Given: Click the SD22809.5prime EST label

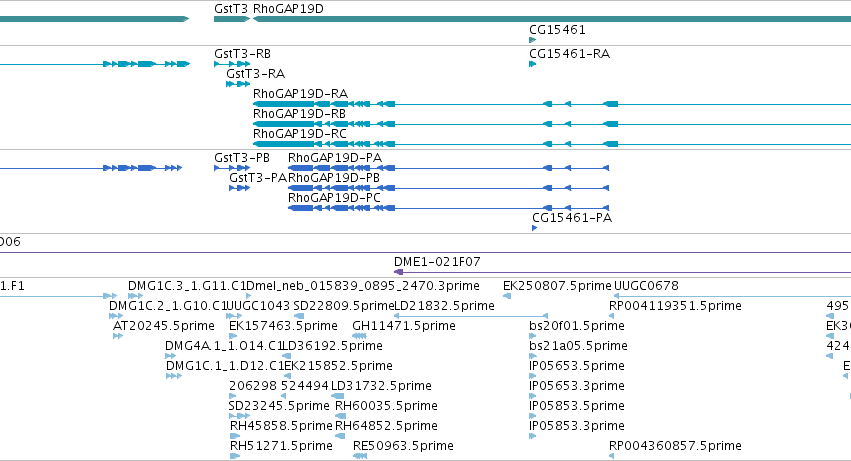Looking at the screenshot, I should click(343, 306).
